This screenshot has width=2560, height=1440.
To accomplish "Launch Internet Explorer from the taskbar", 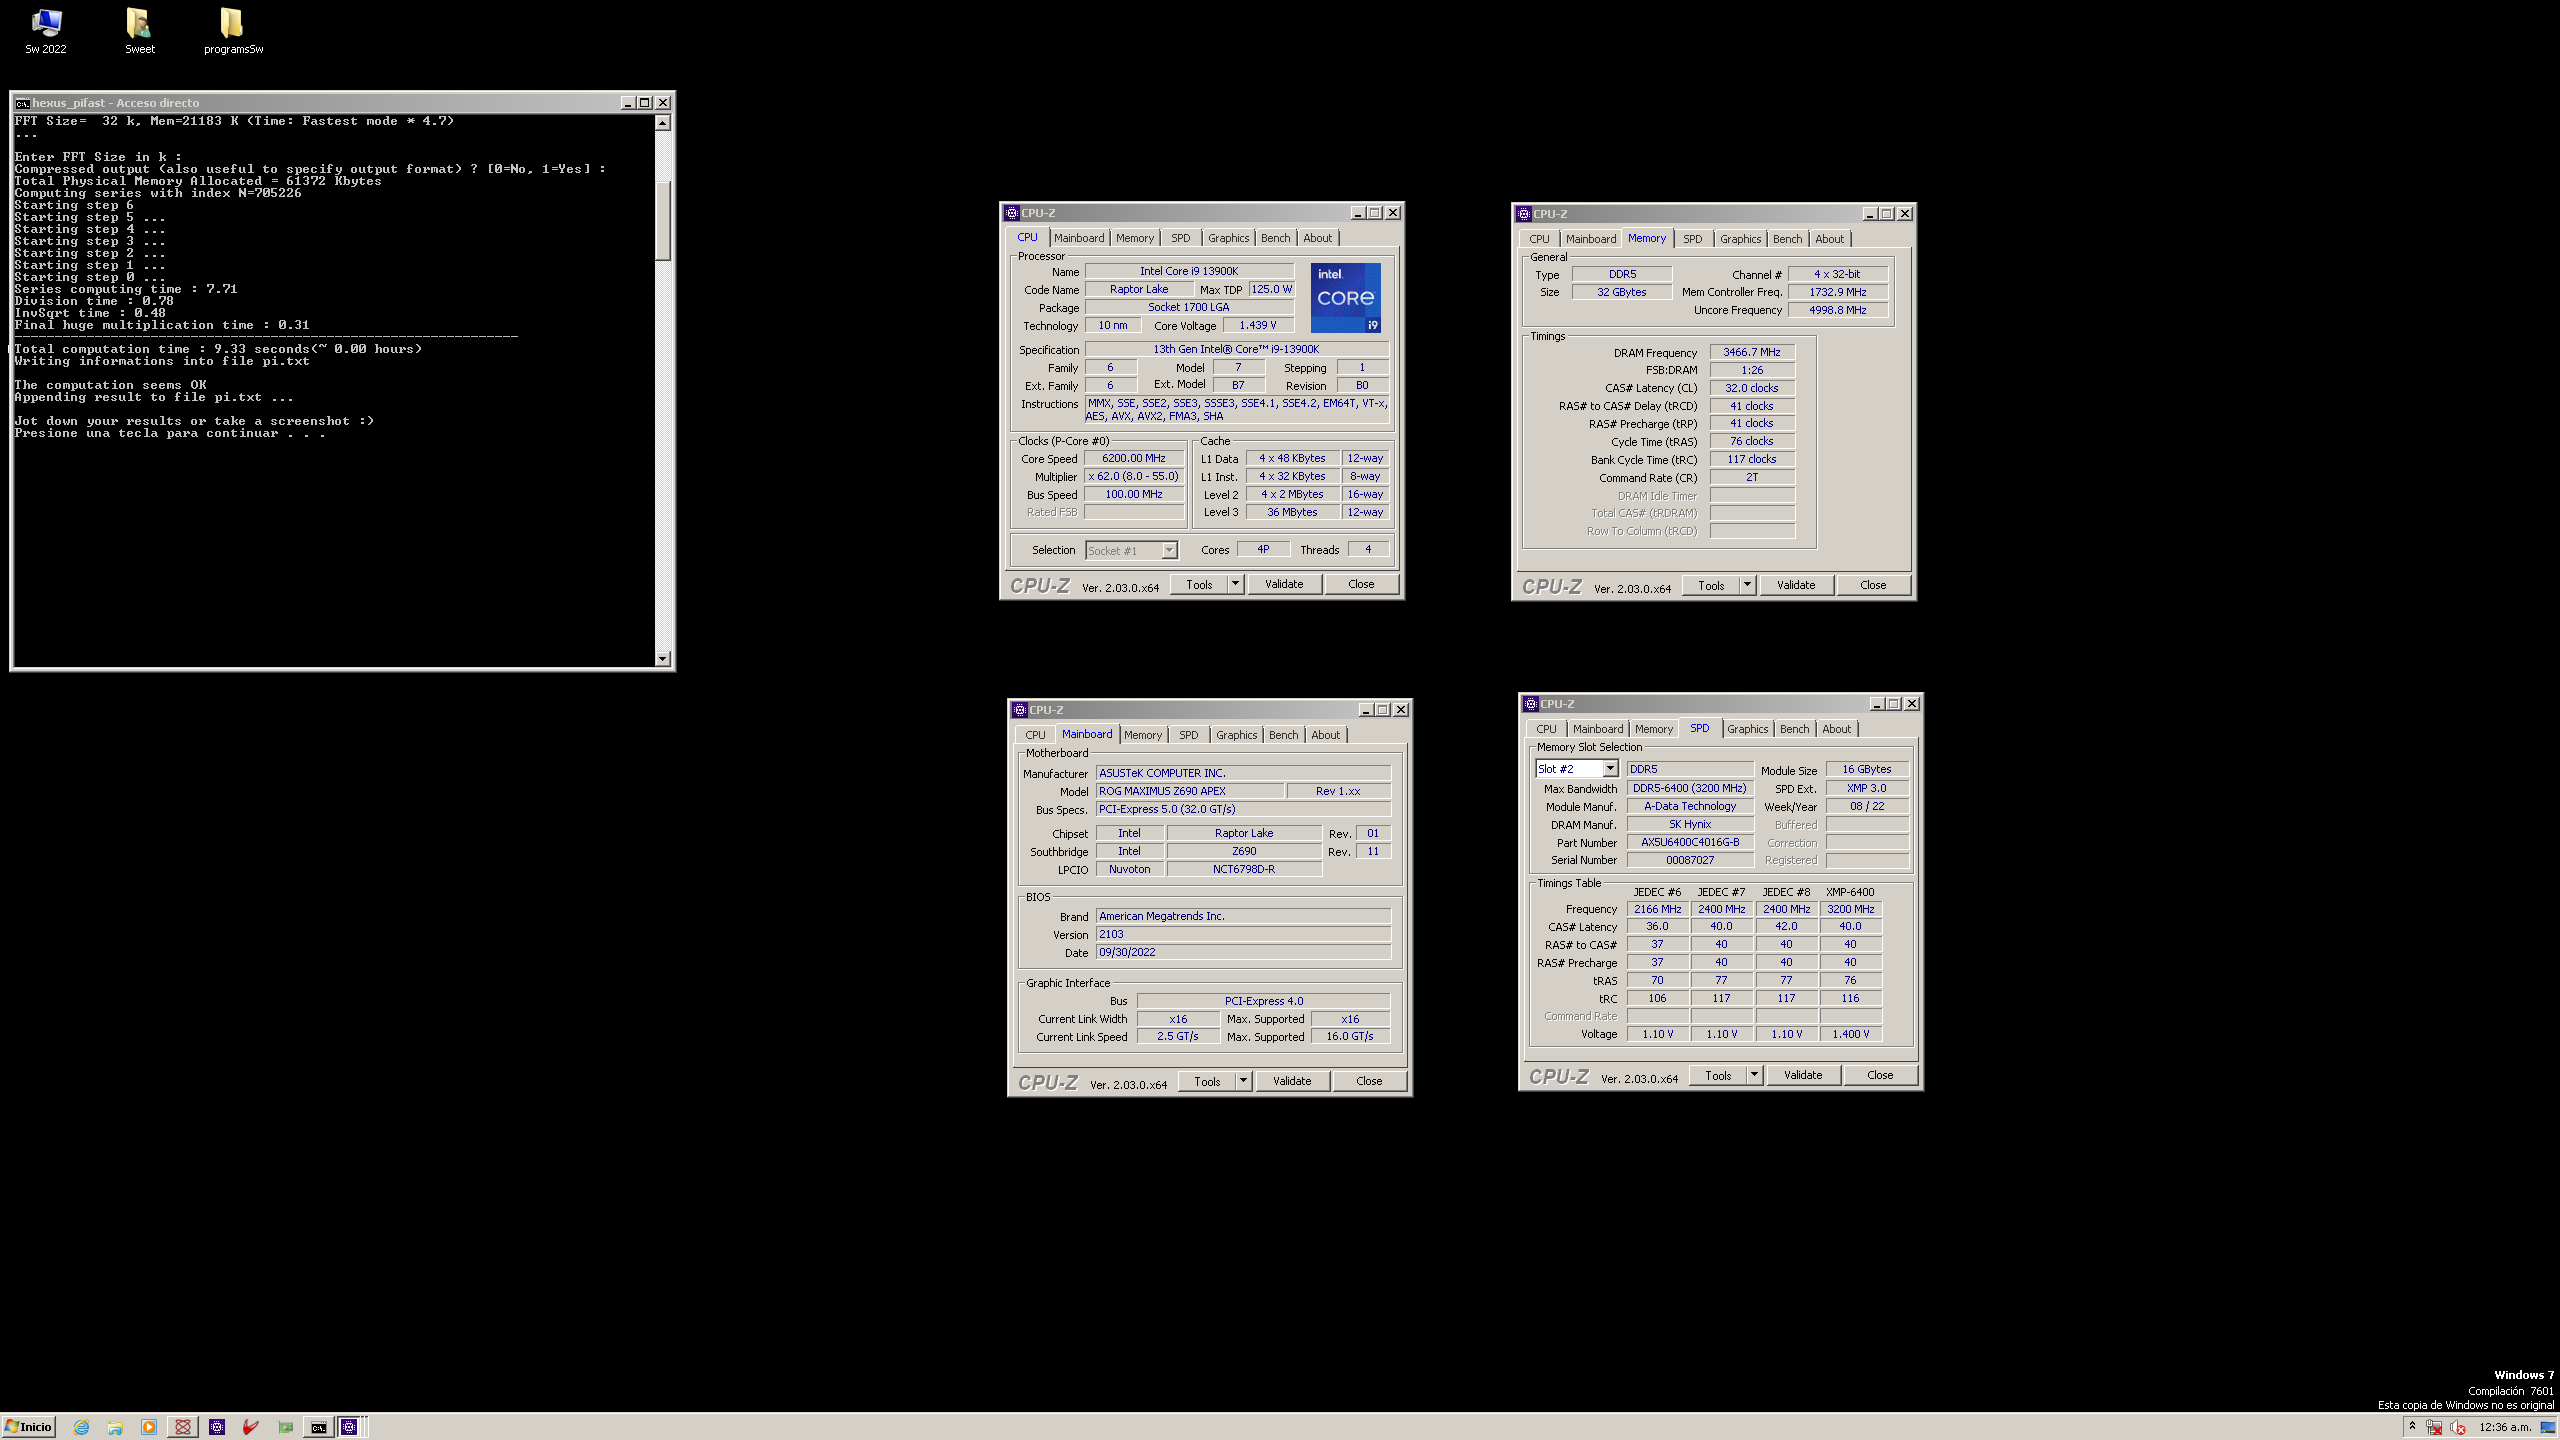I will tap(81, 1427).
